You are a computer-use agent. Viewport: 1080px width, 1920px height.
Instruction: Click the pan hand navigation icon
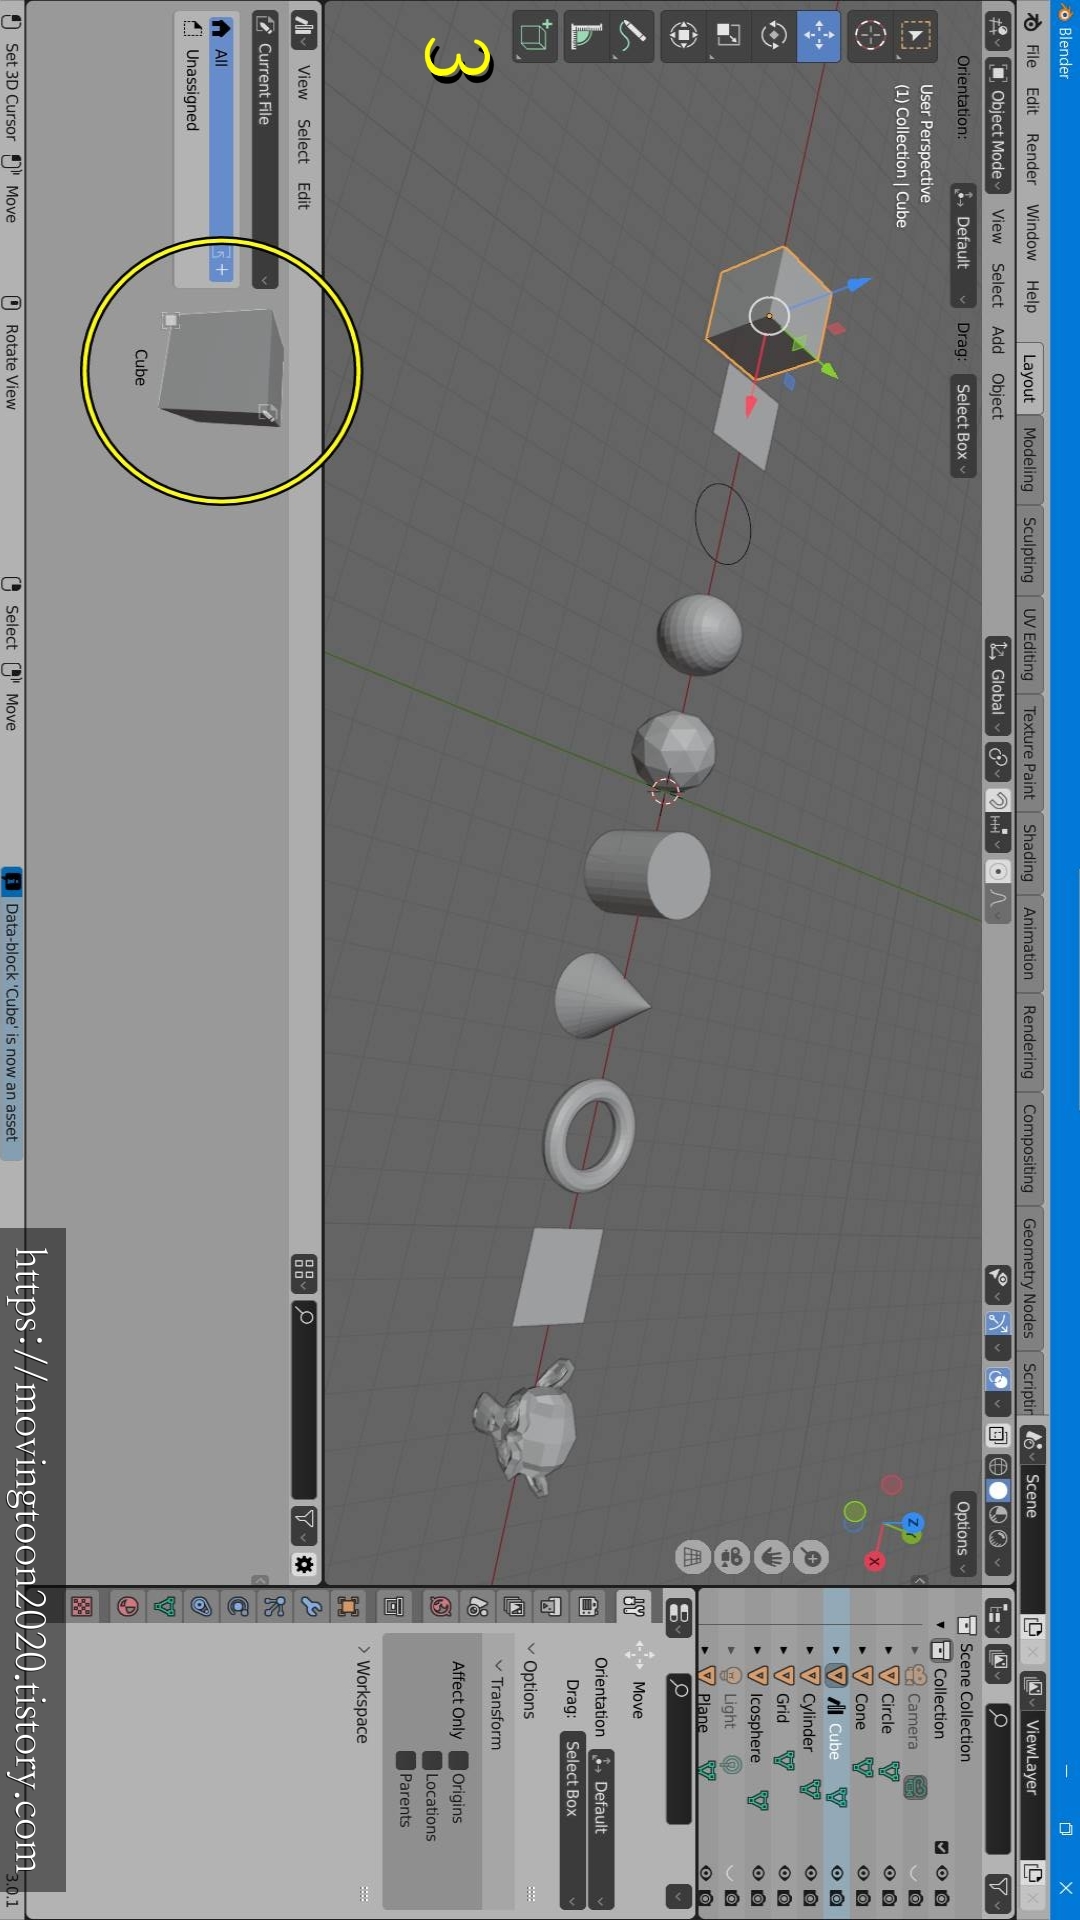772,1557
